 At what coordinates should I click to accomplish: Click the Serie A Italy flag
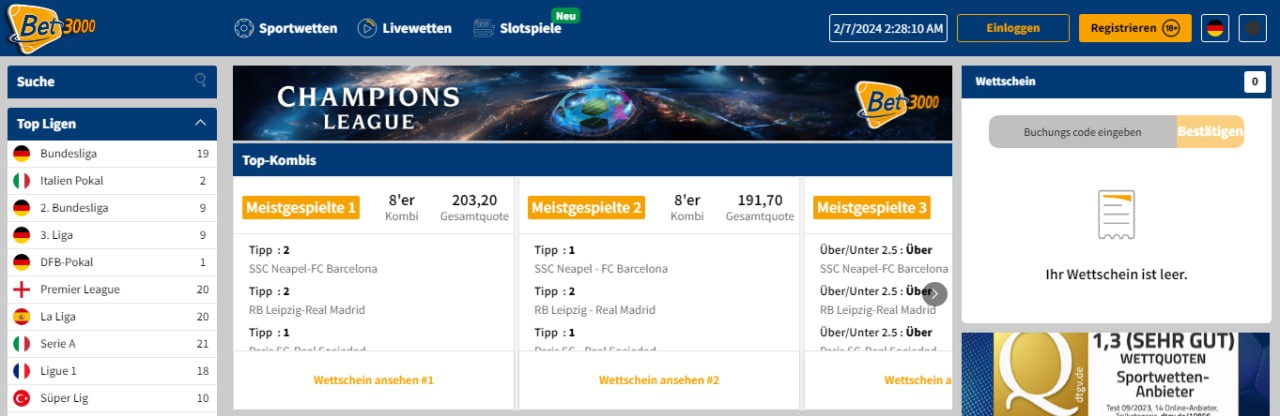click(21, 343)
